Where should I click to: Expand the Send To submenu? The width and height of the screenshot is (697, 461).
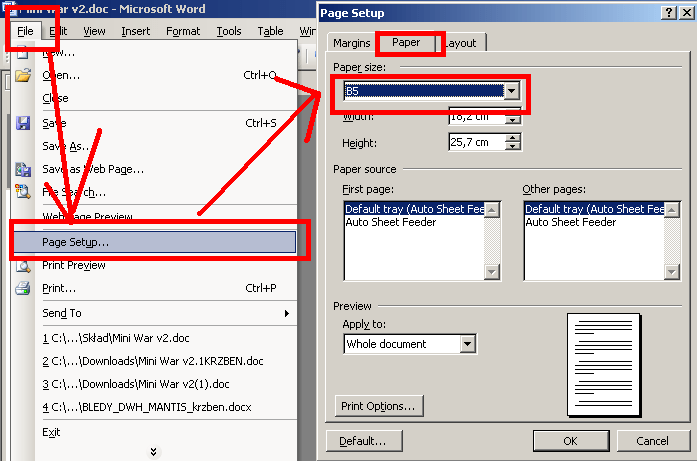pyautogui.click(x=286, y=313)
